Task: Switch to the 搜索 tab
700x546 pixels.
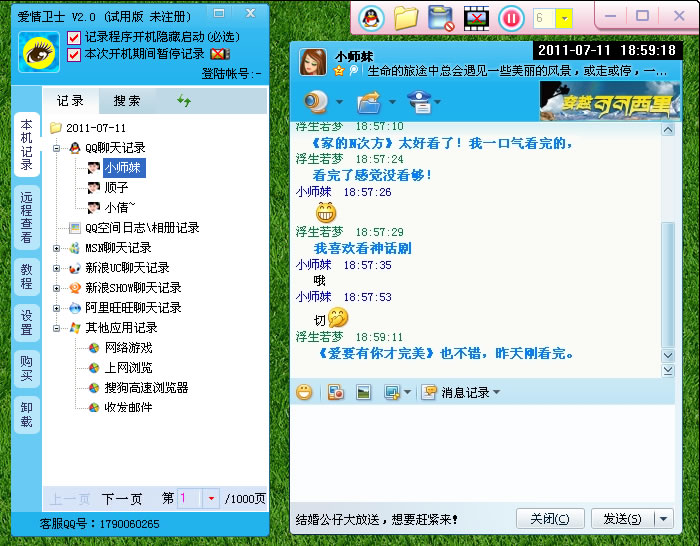Action: (127, 101)
